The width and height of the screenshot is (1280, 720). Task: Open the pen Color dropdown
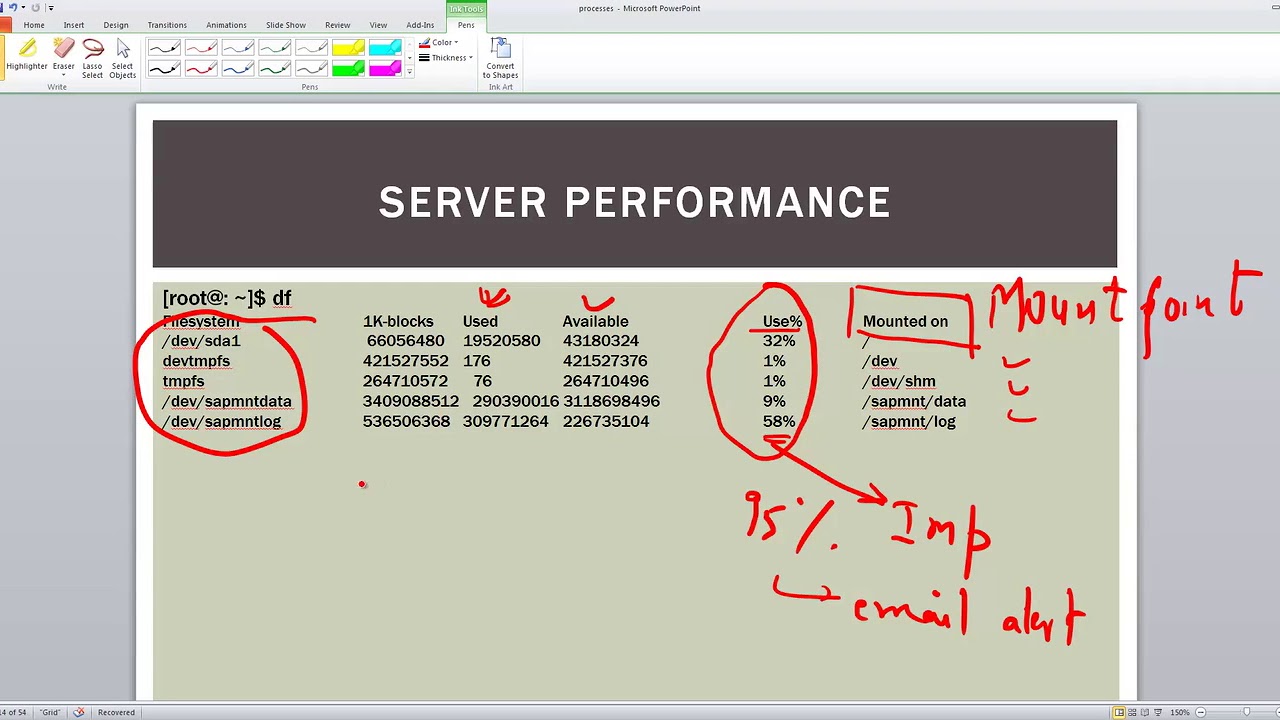(439, 43)
